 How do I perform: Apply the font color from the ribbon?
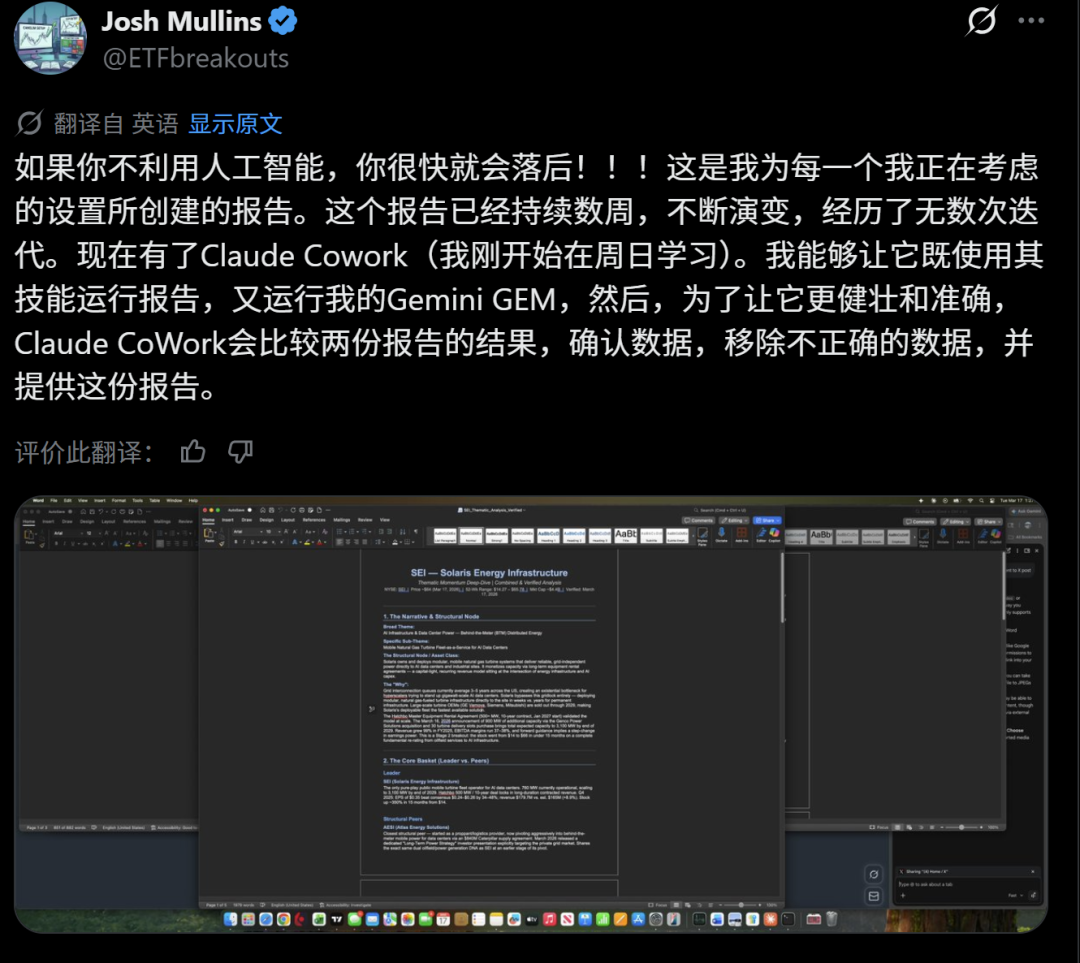(320, 542)
